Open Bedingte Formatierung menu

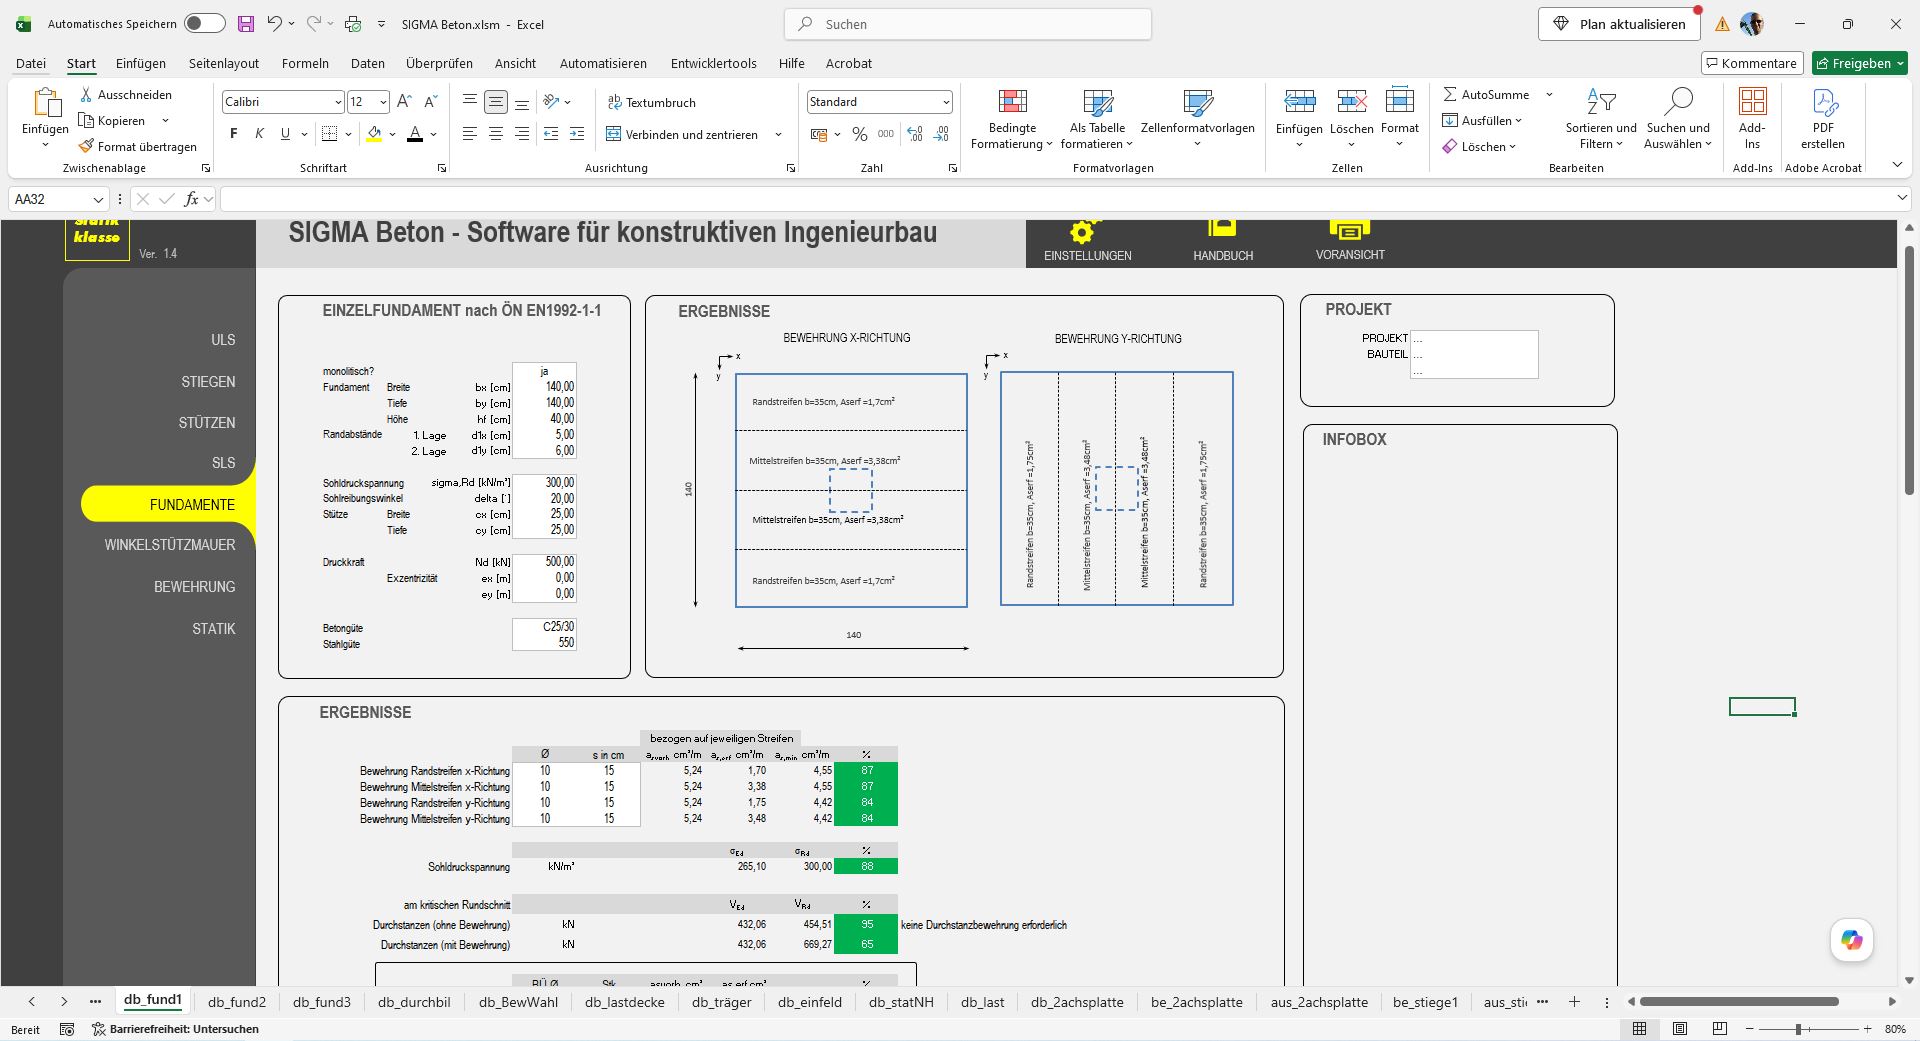[x=1012, y=120]
